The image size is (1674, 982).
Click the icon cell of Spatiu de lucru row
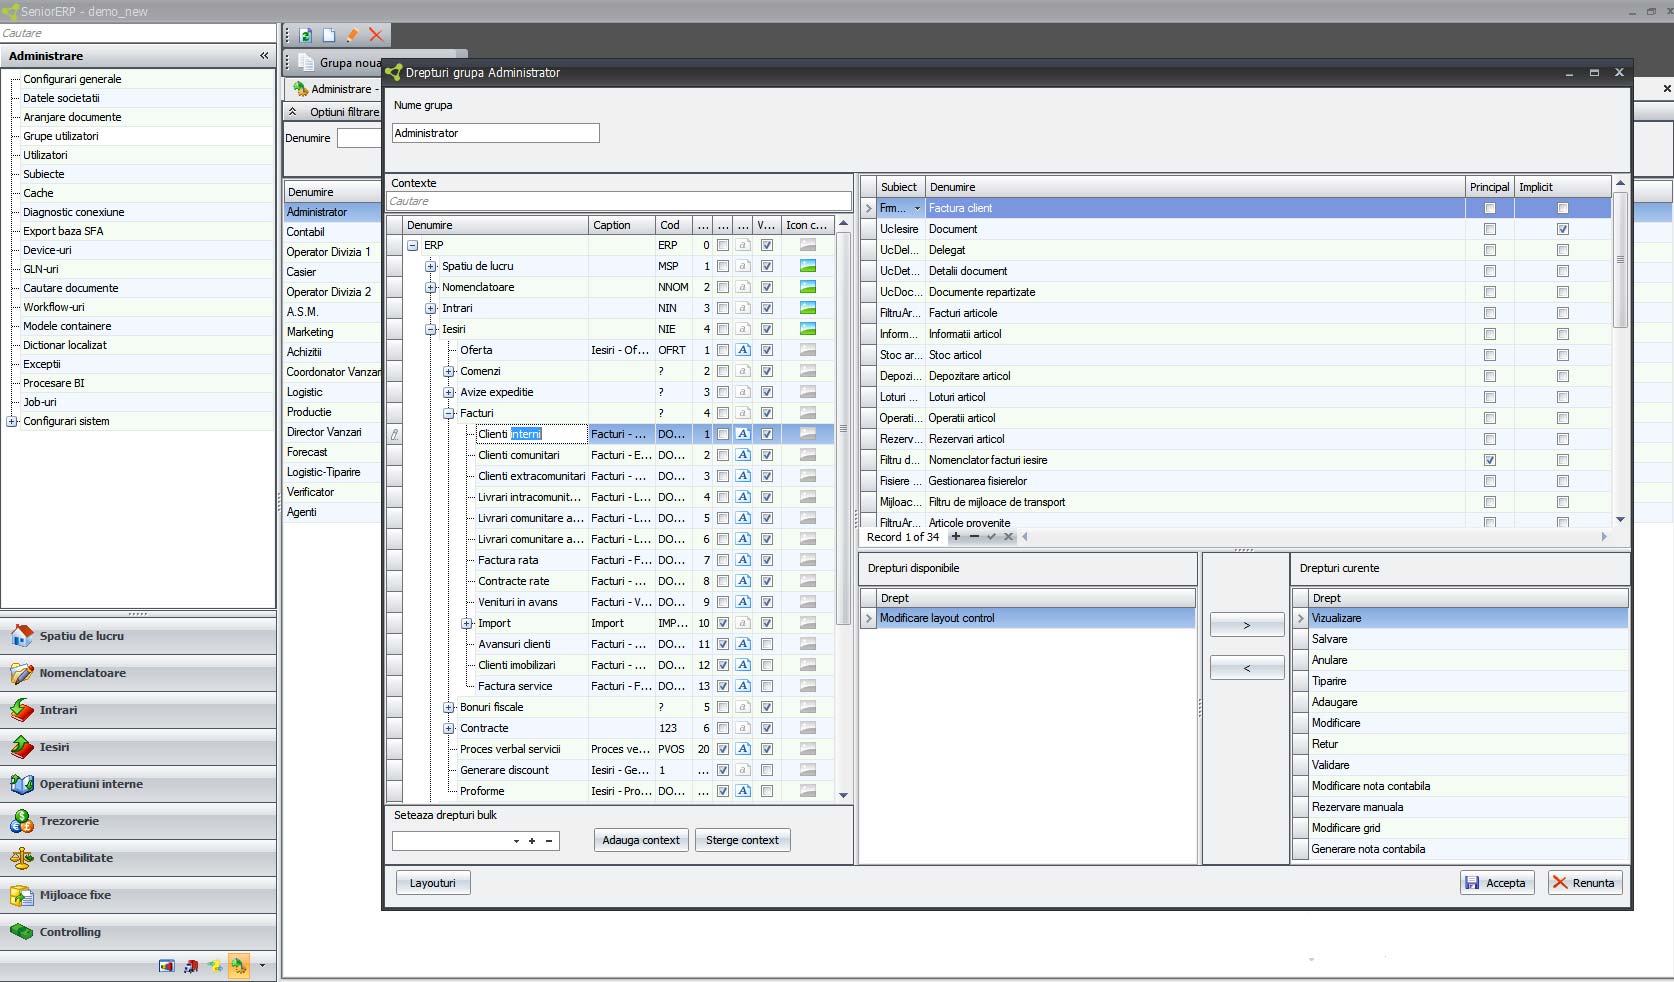click(808, 266)
